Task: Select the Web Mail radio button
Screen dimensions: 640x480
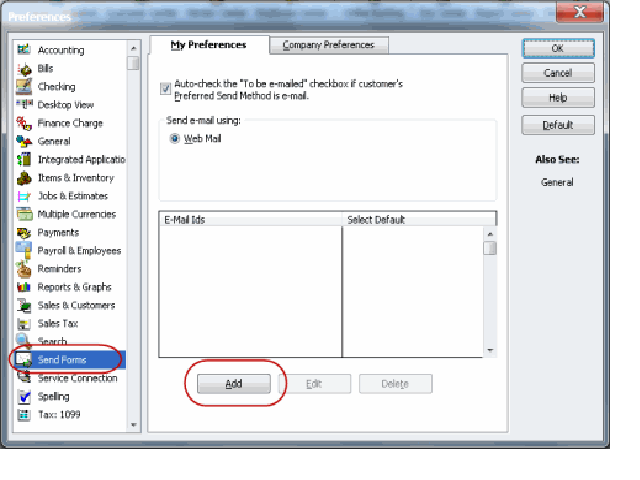Action: [174, 139]
